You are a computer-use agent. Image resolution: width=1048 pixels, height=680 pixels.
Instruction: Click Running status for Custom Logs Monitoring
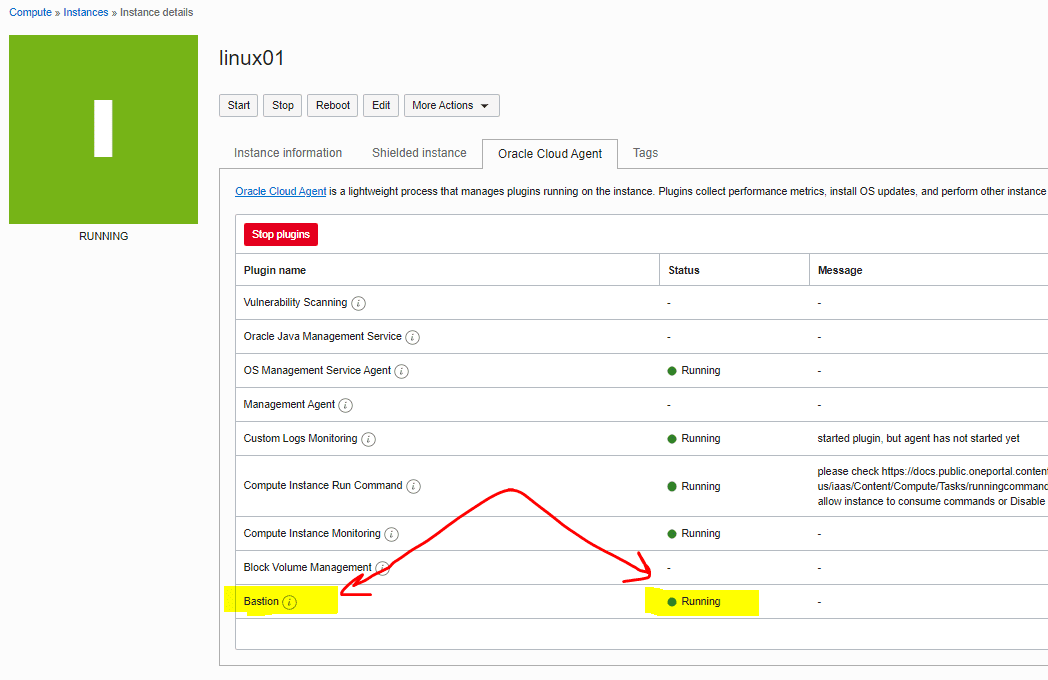(x=694, y=439)
